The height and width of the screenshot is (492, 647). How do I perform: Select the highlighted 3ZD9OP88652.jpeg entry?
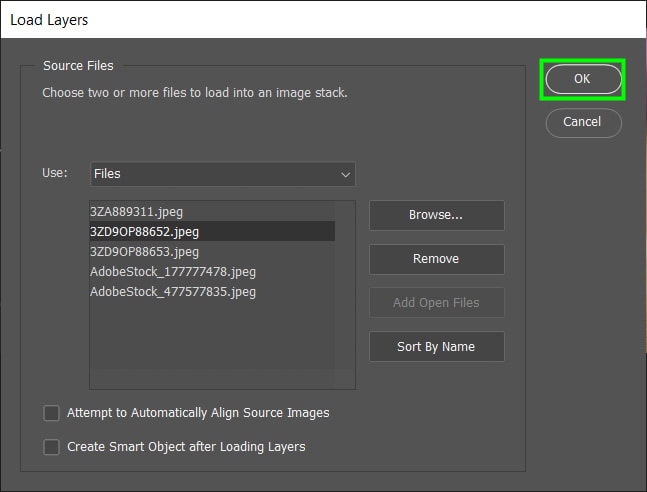(x=144, y=232)
